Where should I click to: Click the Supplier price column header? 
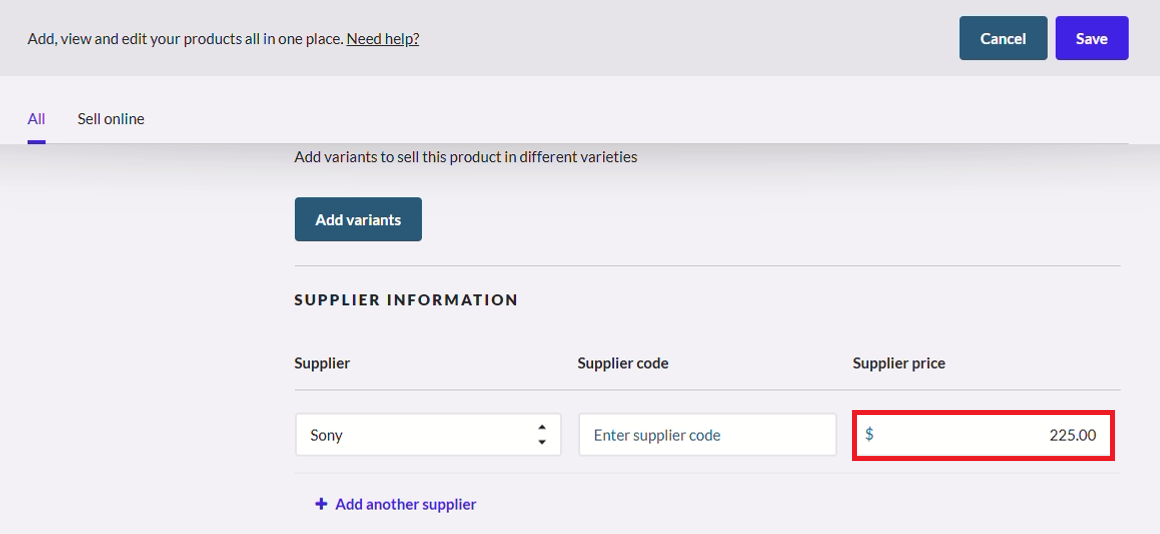point(899,363)
